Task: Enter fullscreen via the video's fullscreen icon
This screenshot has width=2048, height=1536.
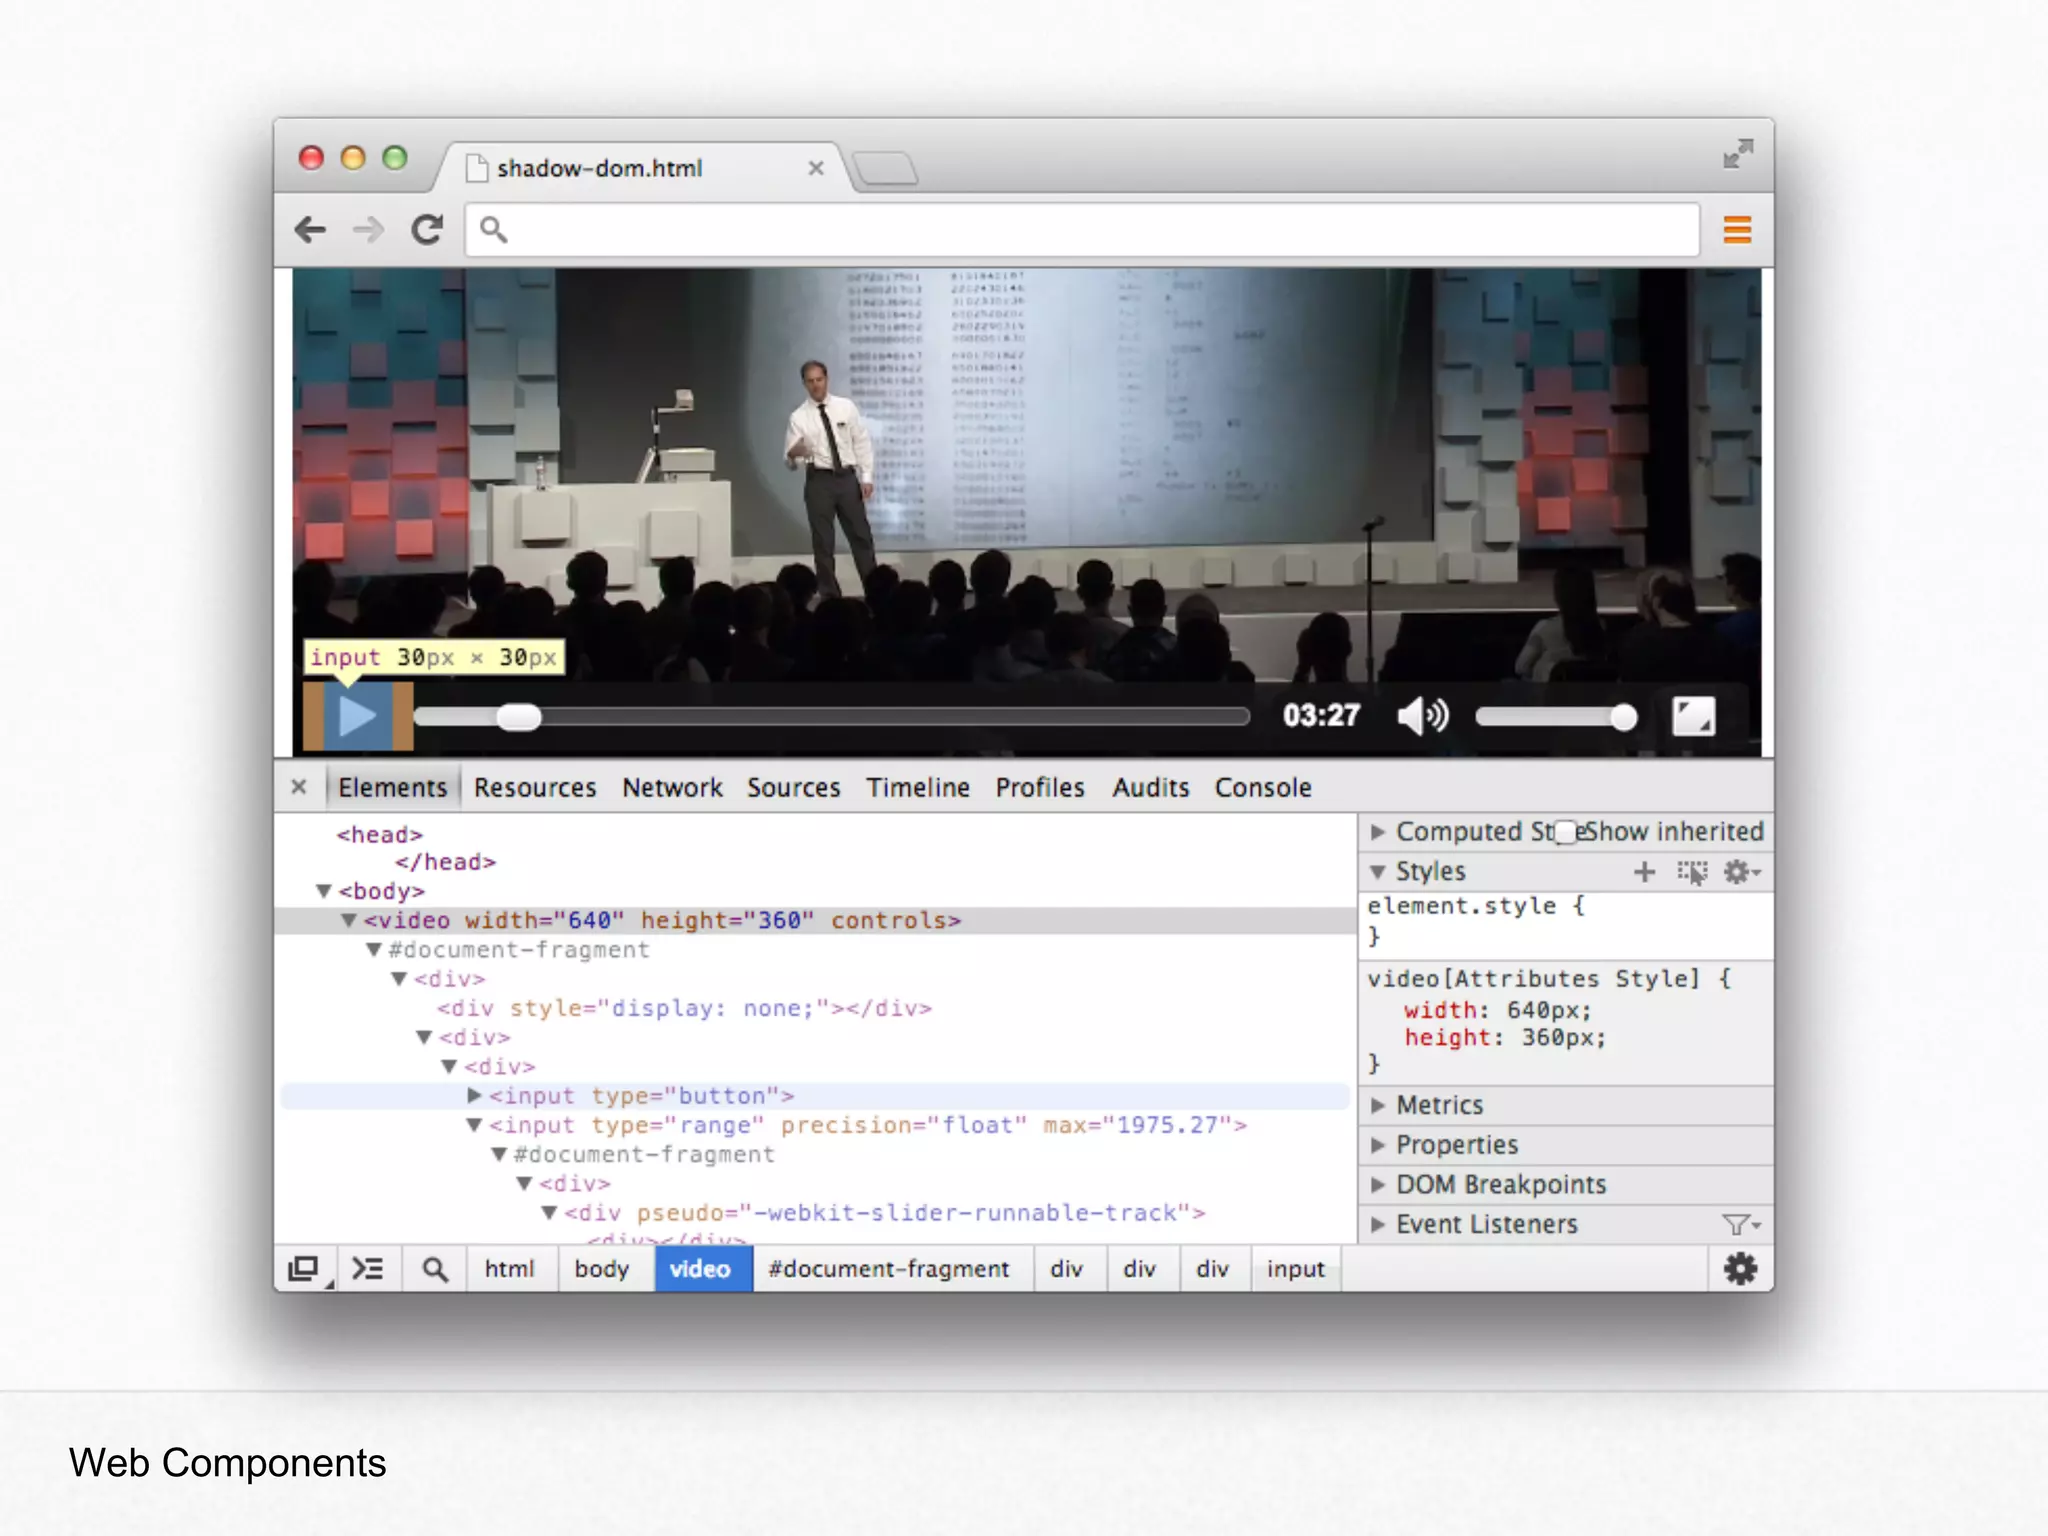Action: point(1693,716)
